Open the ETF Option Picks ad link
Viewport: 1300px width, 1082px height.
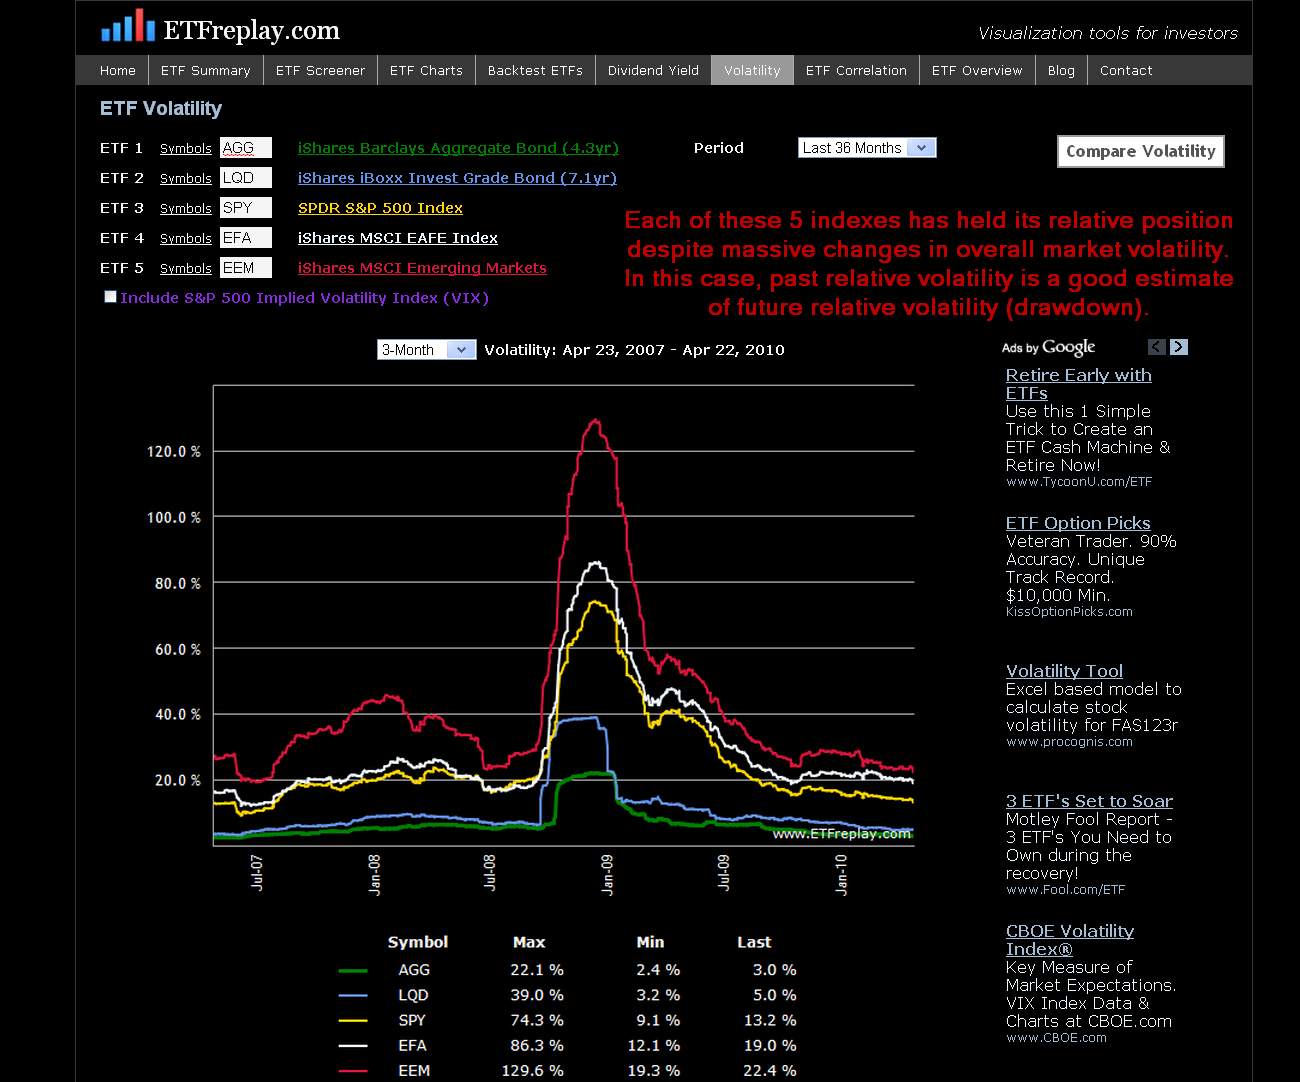1078,523
